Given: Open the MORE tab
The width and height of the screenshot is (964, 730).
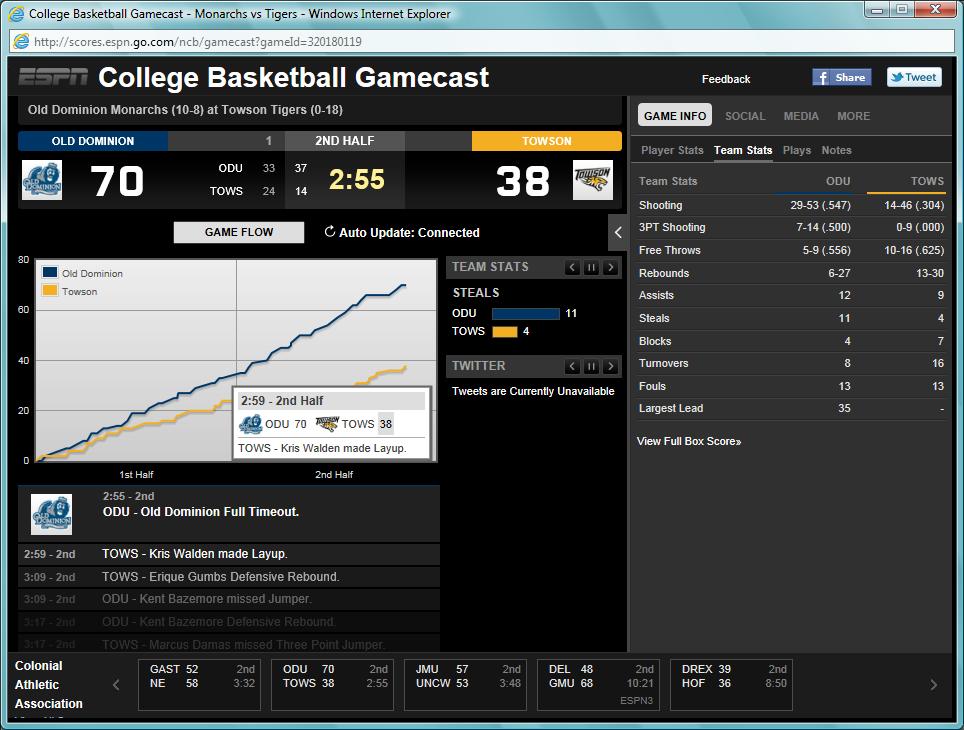Looking at the screenshot, I should [x=853, y=116].
